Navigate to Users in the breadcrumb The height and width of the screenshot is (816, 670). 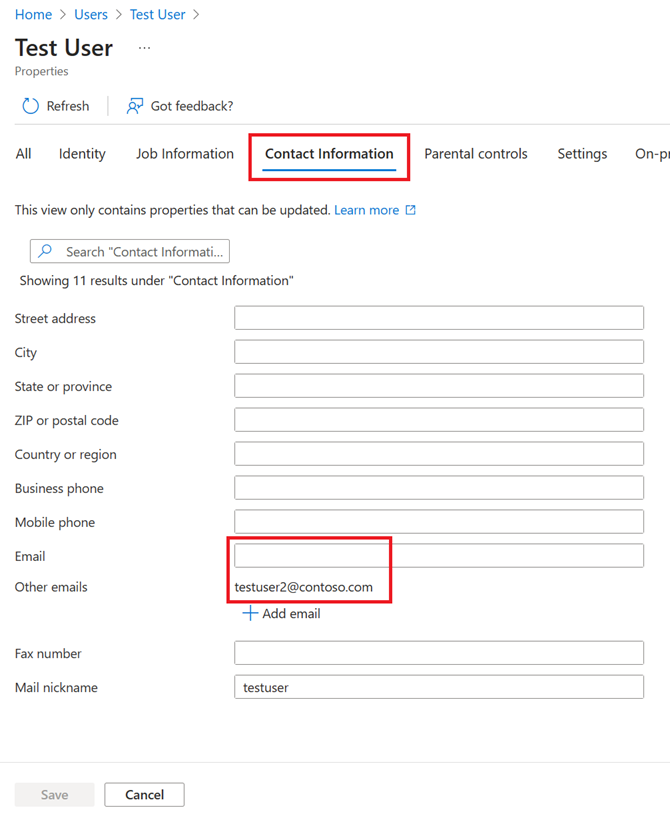coord(91,15)
